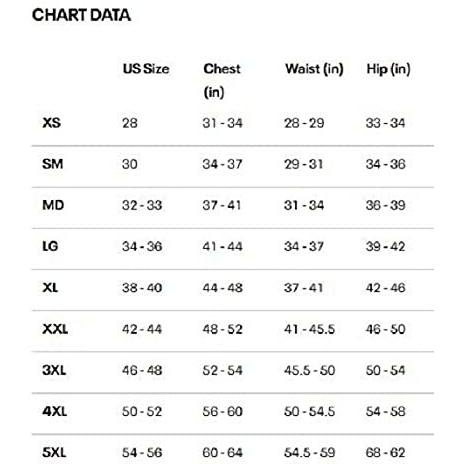Click the CHART DATA heading
Viewport: 464px width, 464px height.
click(81, 15)
